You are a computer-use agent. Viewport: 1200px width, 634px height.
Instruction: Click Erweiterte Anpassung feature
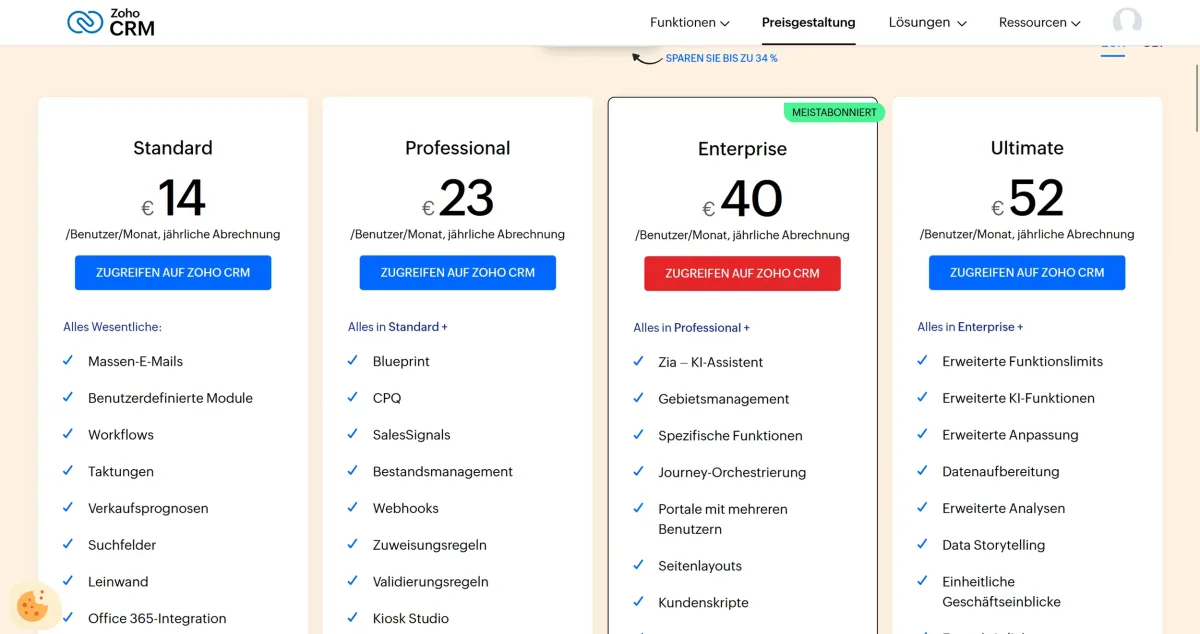coord(1010,435)
